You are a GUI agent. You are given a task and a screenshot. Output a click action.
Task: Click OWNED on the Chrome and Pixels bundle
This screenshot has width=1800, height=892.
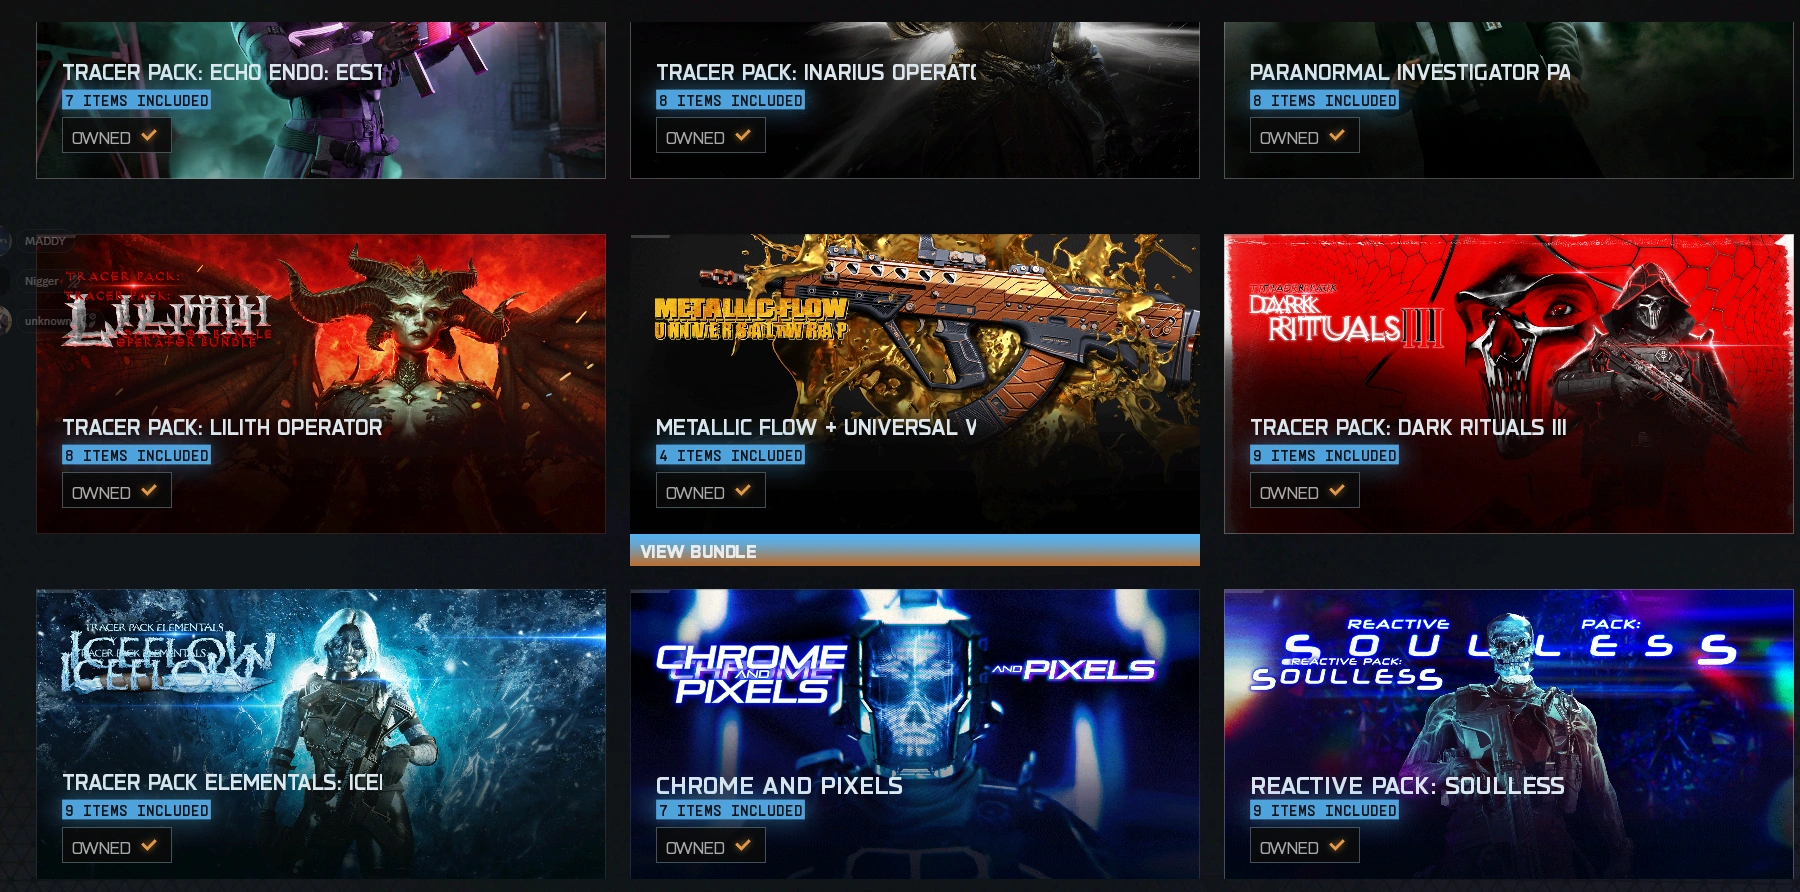710,846
